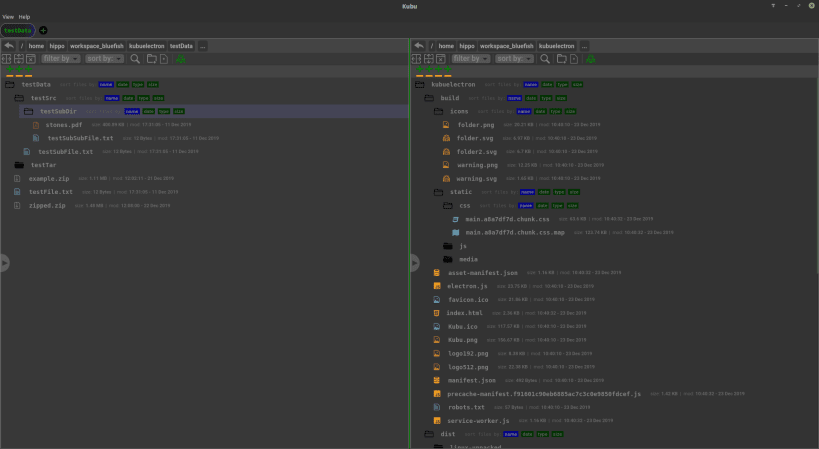Select service-worker.js in right pane
This screenshot has width=819, height=449.
pos(478,421)
